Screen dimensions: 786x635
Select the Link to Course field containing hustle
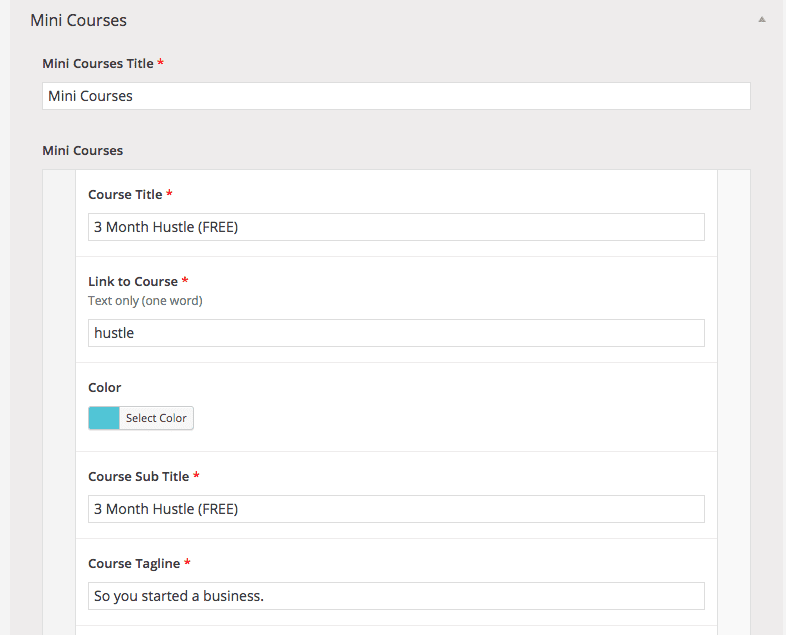[396, 333]
